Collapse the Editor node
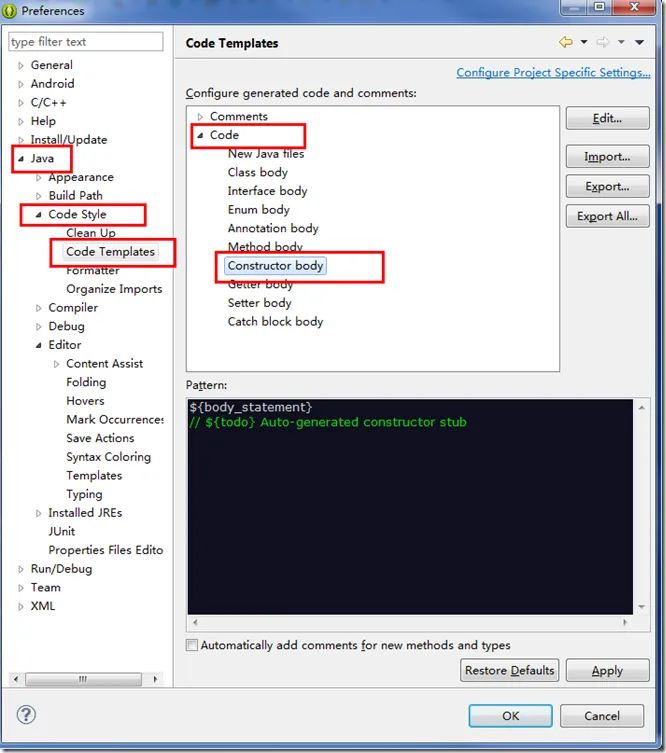The width and height of the screenshot is (666, 753). click(38, 345)
